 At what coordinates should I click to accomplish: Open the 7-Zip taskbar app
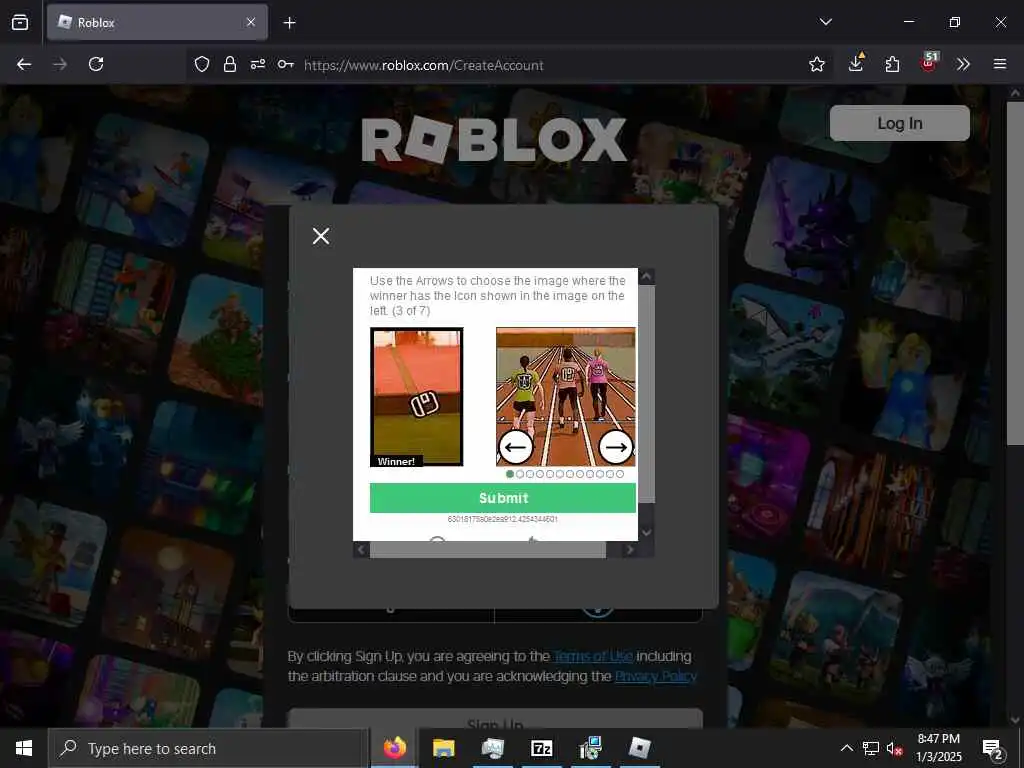[541, 748]
